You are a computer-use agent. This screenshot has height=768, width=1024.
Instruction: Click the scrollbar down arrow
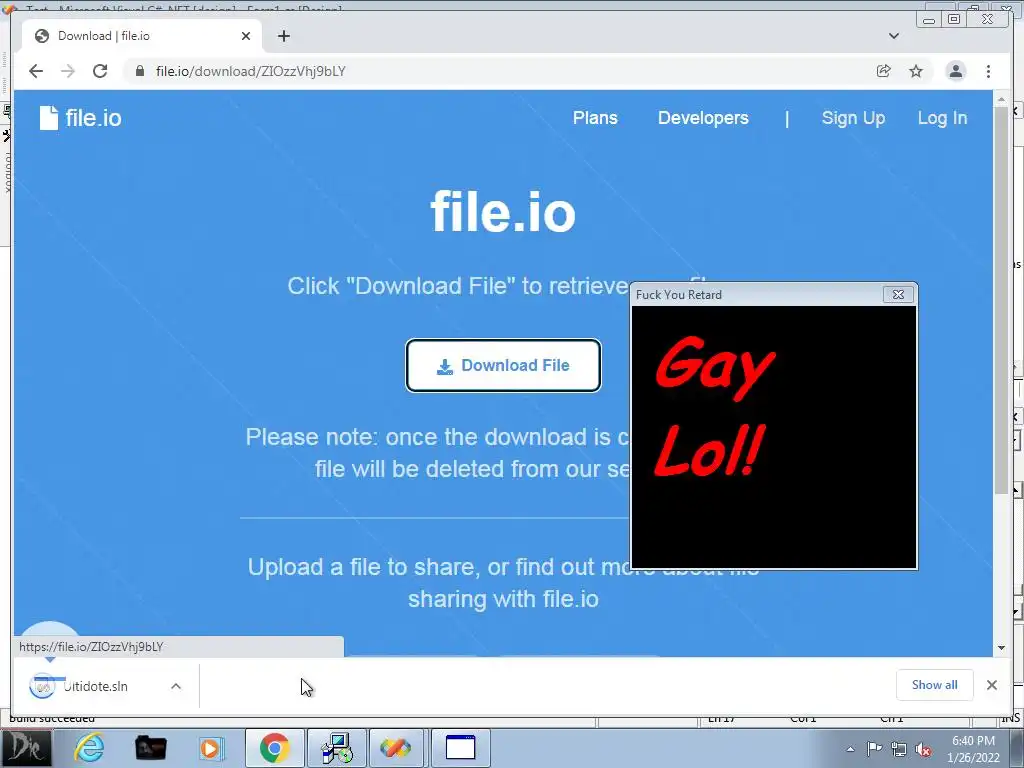[1001, 648]
